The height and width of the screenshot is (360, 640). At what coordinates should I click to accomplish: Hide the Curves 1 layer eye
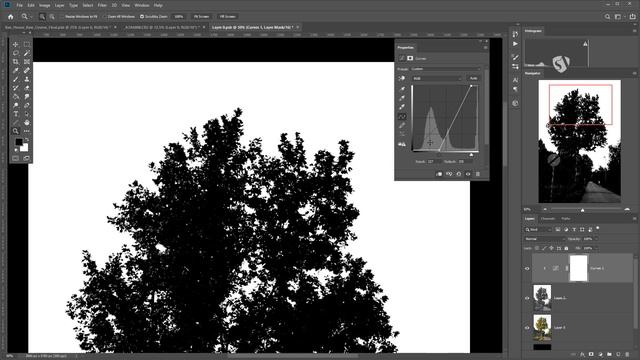(x=527, y=269)
